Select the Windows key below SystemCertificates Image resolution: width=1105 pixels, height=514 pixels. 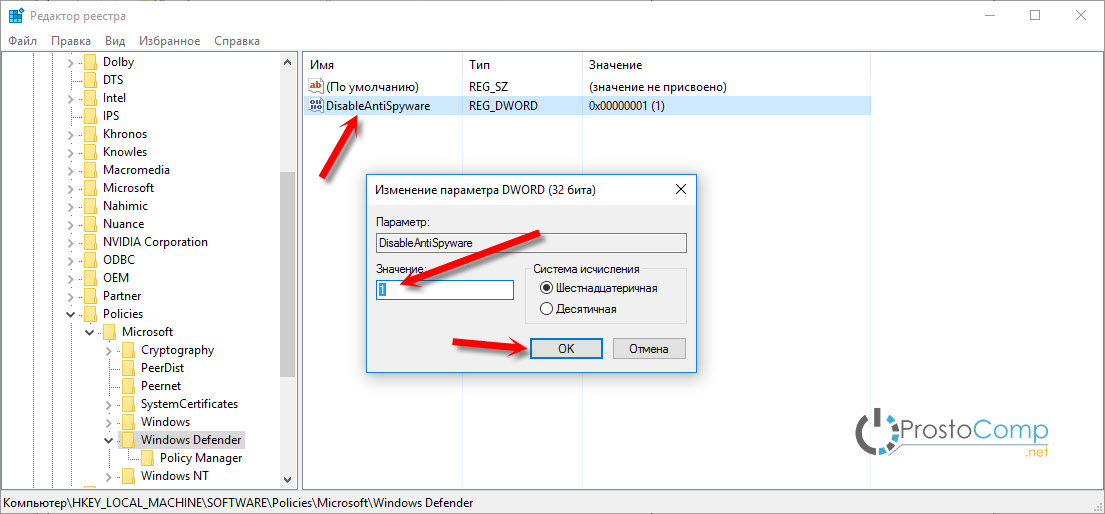point(165,422)
